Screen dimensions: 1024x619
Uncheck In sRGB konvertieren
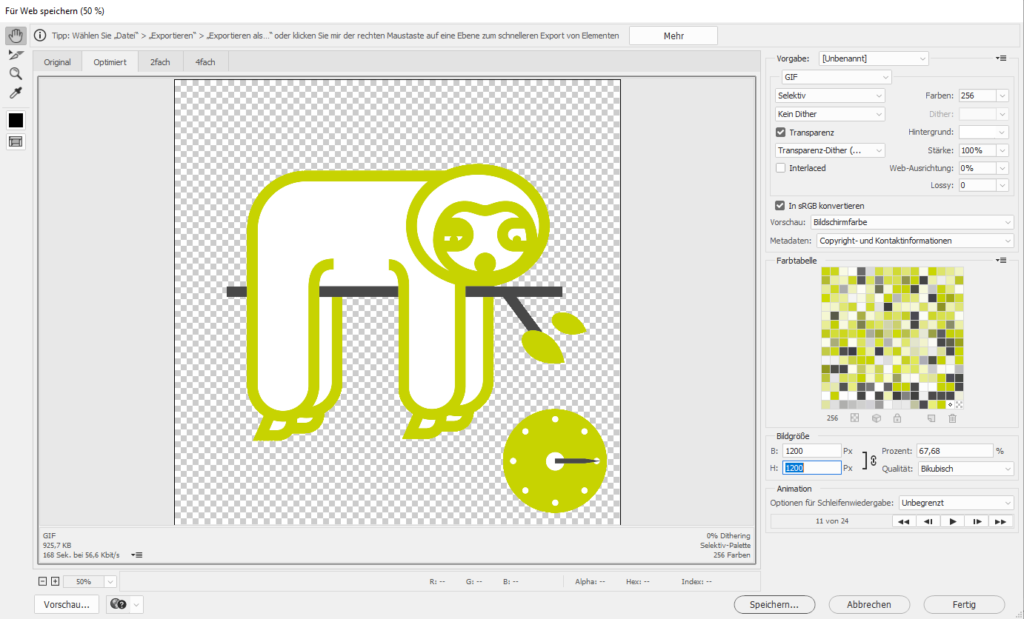(781, 205)
